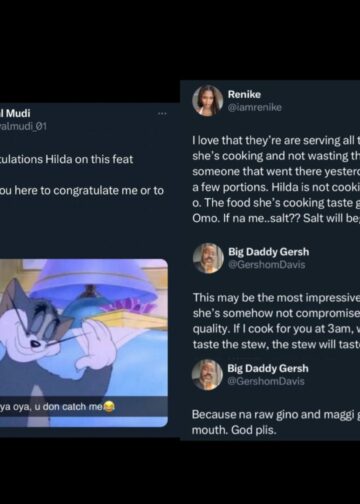The width and height of the screenshot is (360, 504).
Task: Open the three-dot more menu on Mudi's tweet
Action: tap(162, 114)
